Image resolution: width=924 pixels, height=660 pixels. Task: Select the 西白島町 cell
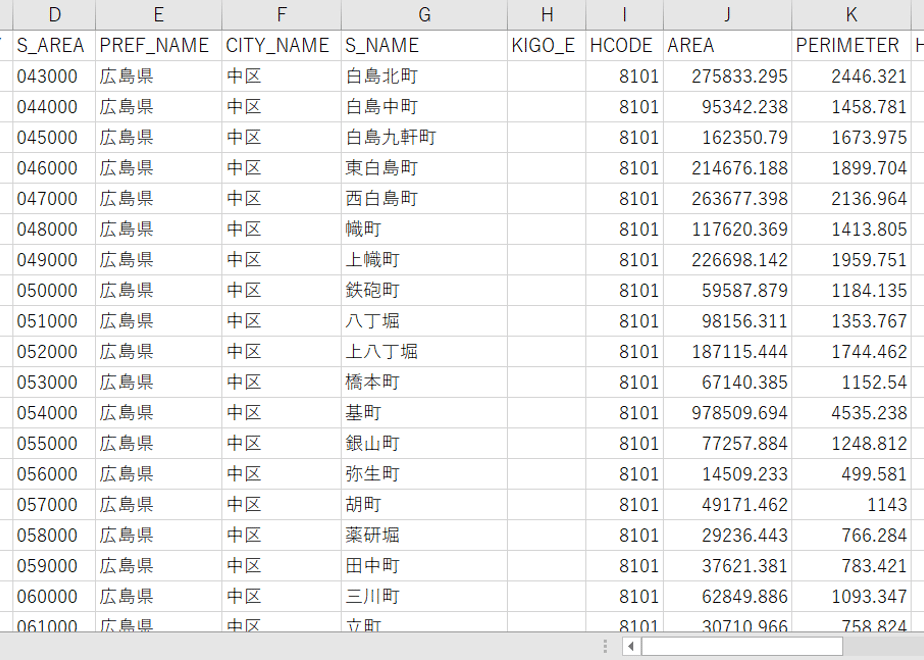(x=424, y=199)
